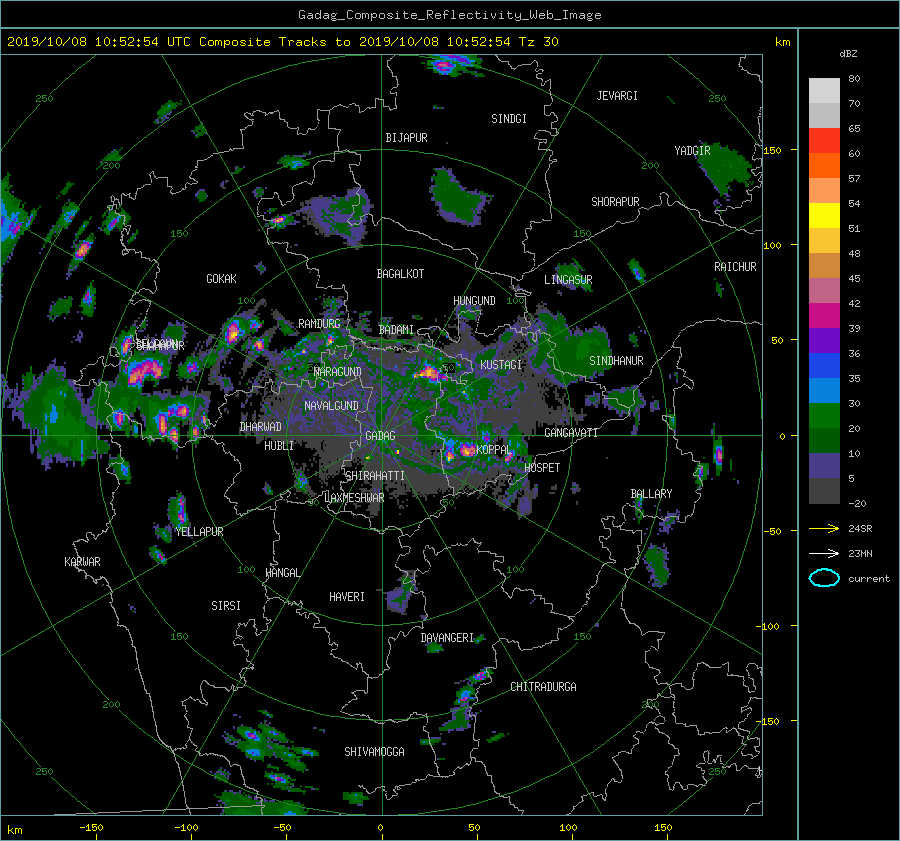This screenshot has height=841, width=900.
Task: Click the GOKAK city label
Action: click(221, 278)
